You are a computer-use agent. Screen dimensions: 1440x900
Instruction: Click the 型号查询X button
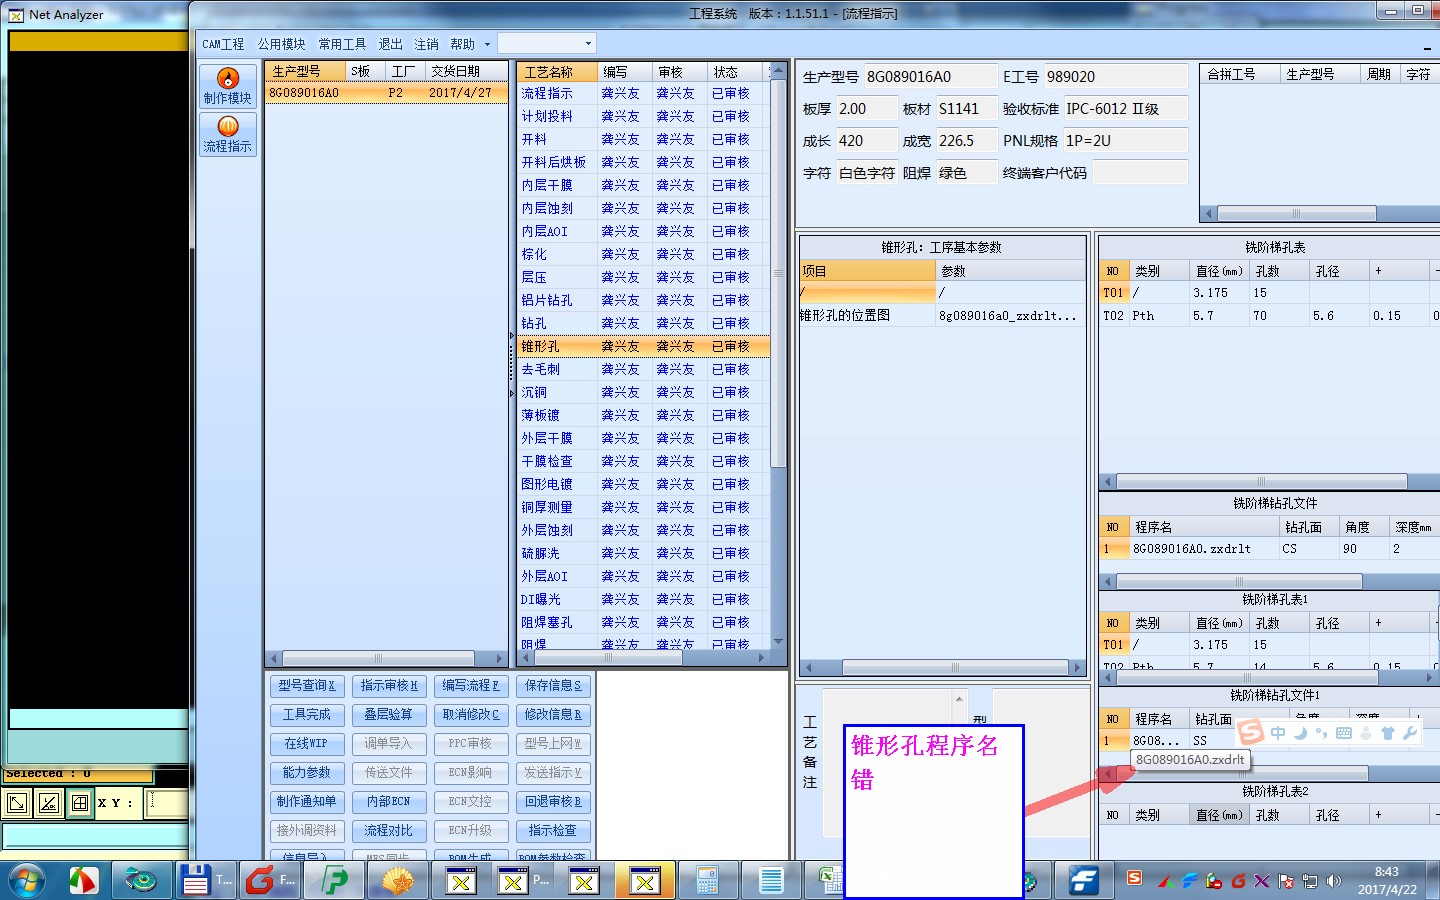point(307,686)
